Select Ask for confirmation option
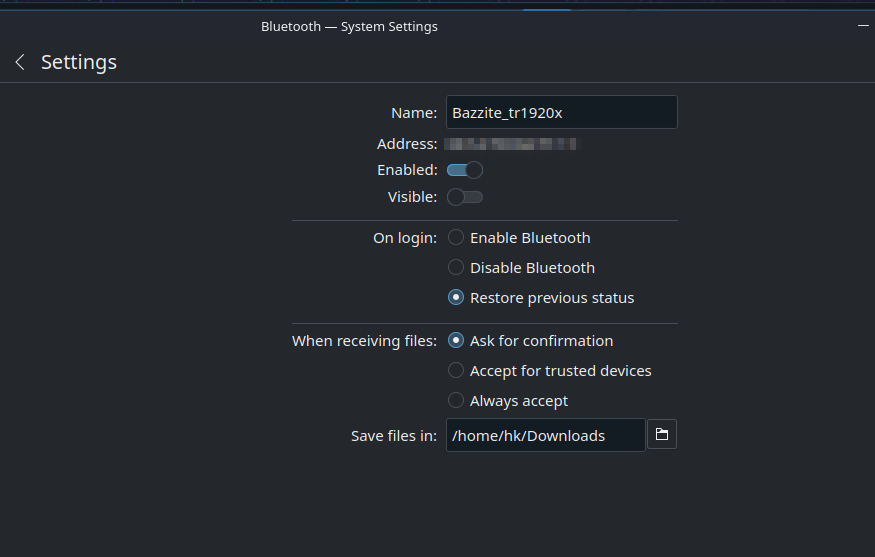This screenshot has height=557, width=875. [x=456, y=341]
